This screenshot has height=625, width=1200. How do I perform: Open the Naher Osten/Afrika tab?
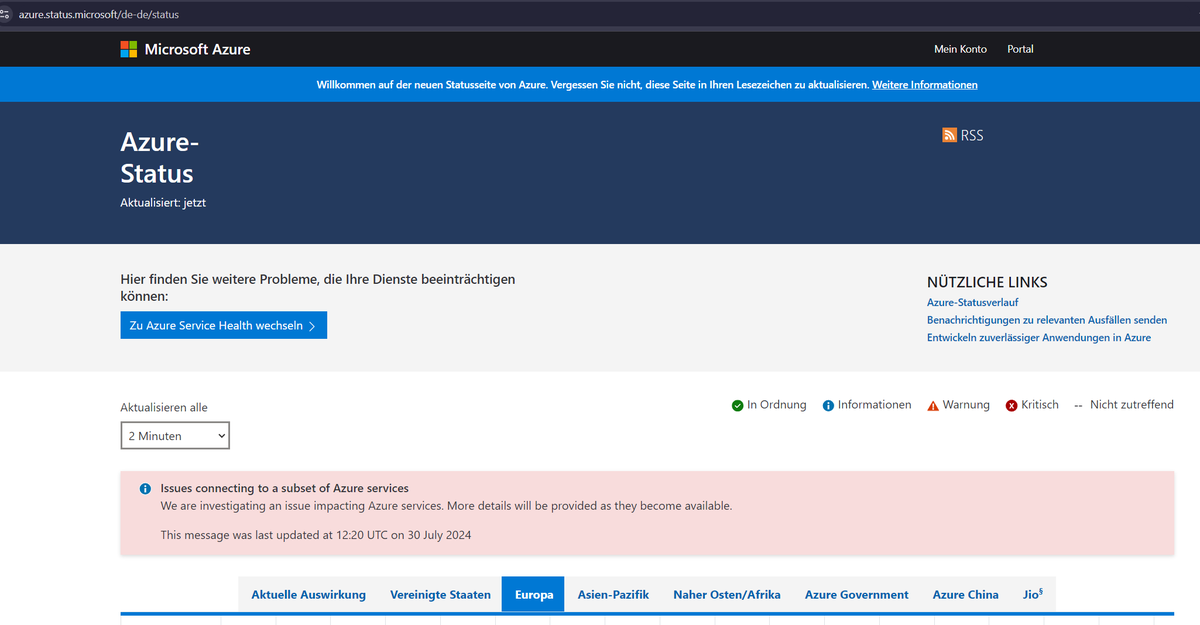(727, 594)
